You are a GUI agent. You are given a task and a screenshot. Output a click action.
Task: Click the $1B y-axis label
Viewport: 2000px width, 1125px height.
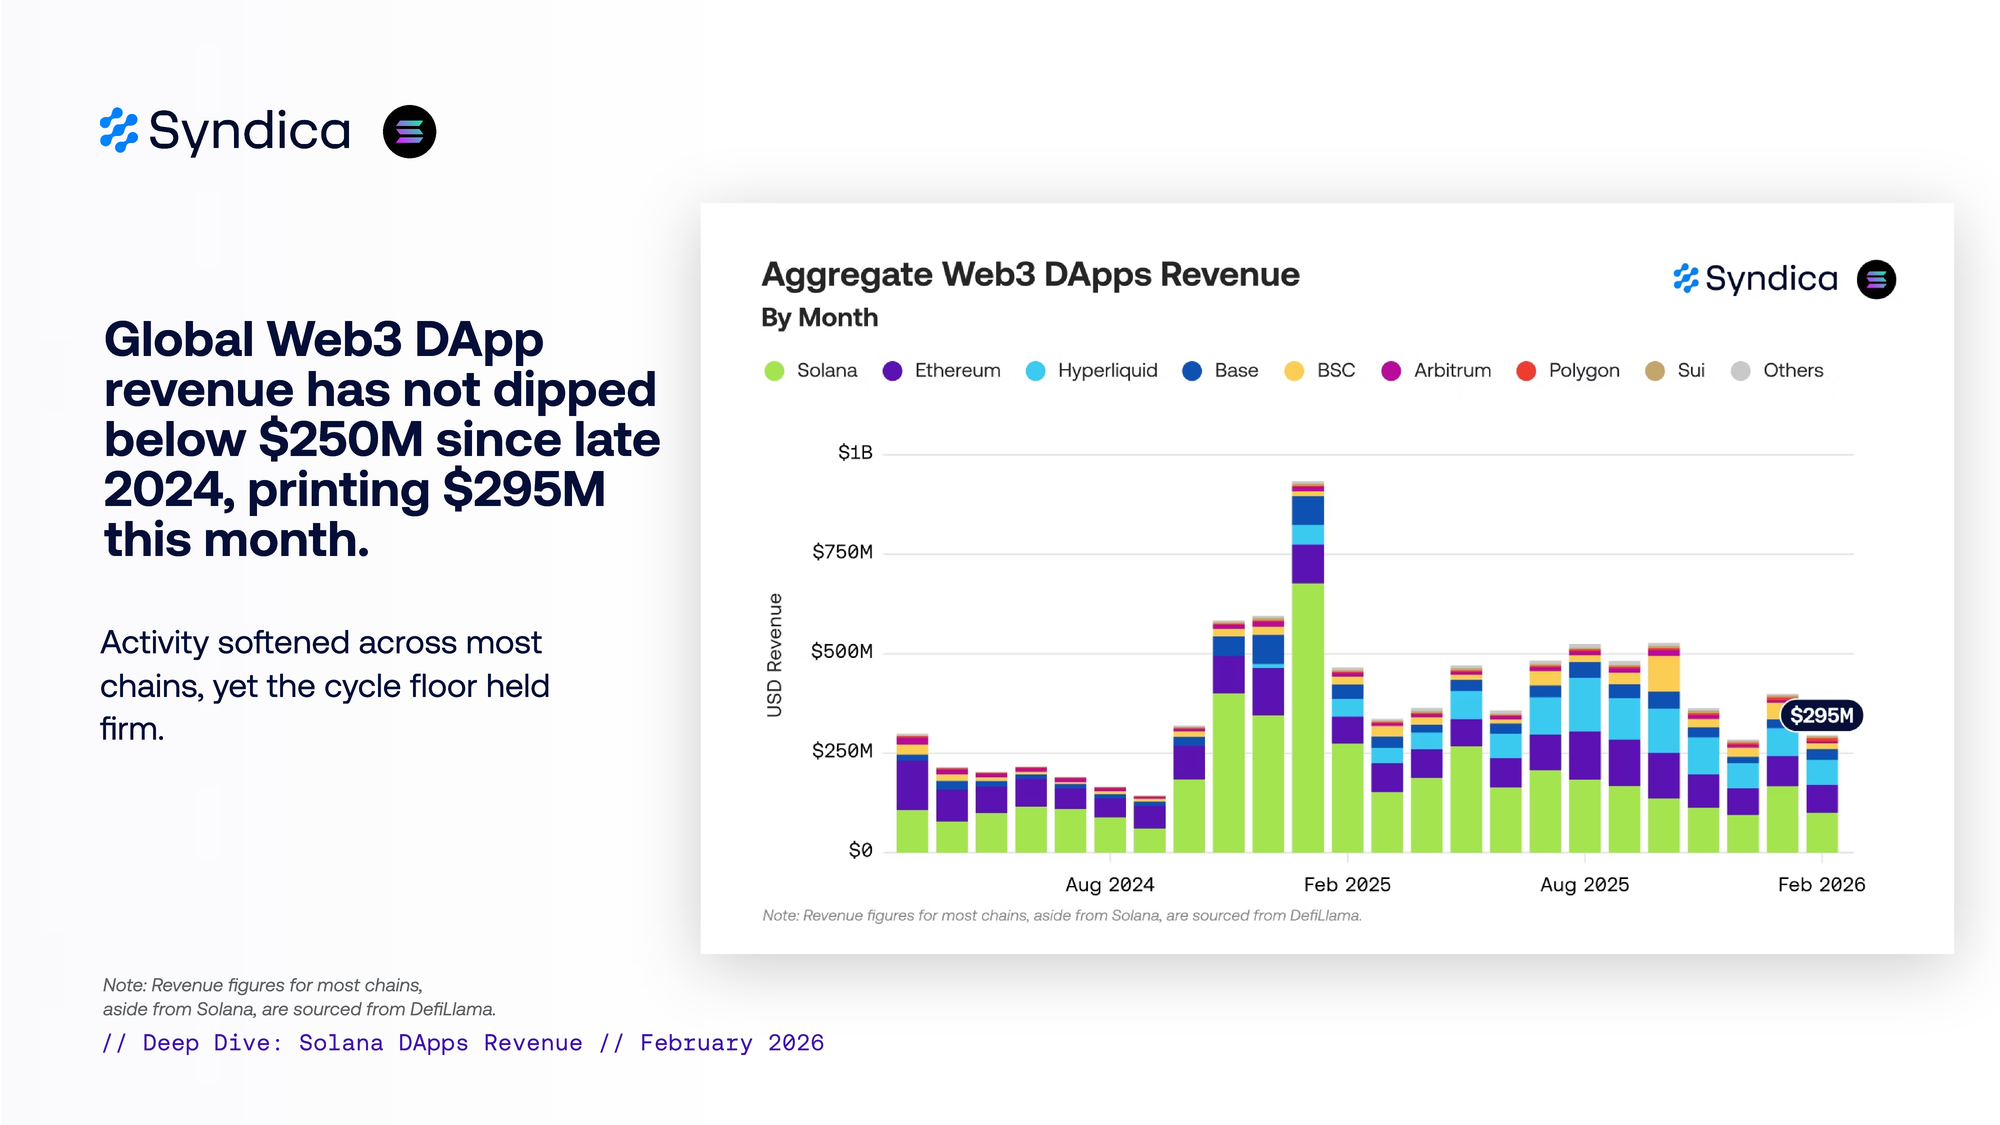click(x=855, y=453)
